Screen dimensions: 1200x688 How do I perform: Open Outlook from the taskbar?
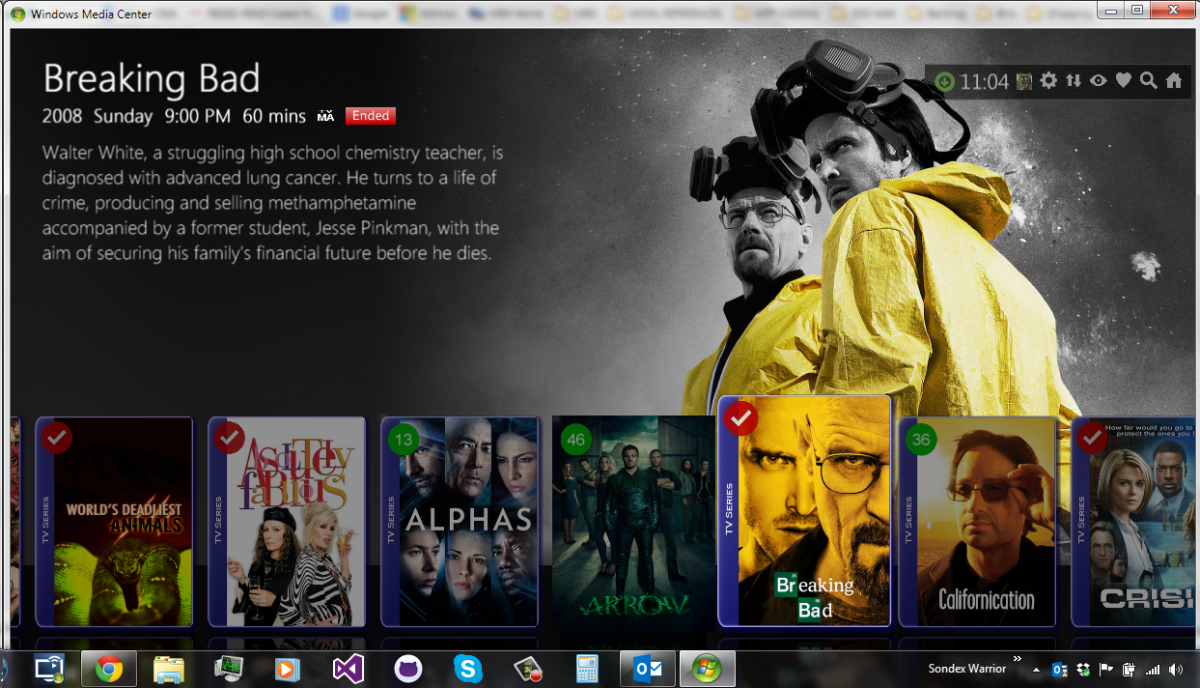coord(648,669)
